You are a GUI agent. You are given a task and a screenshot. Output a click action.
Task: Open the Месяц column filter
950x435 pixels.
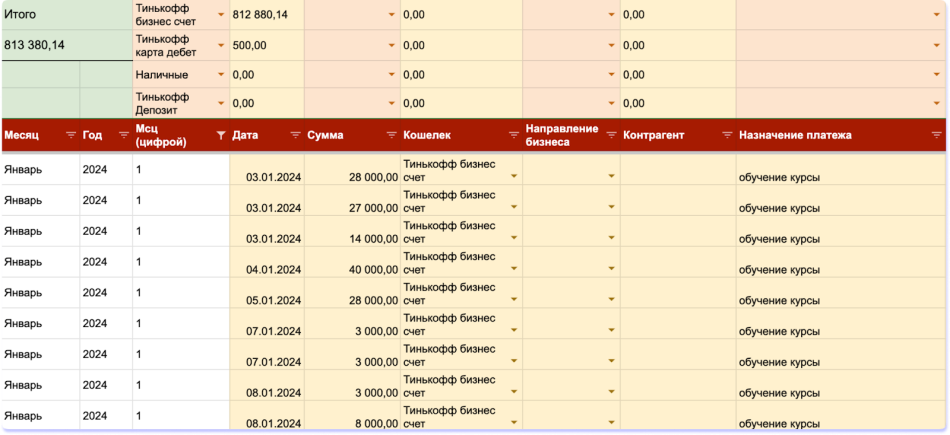click(x=70, y=135)
